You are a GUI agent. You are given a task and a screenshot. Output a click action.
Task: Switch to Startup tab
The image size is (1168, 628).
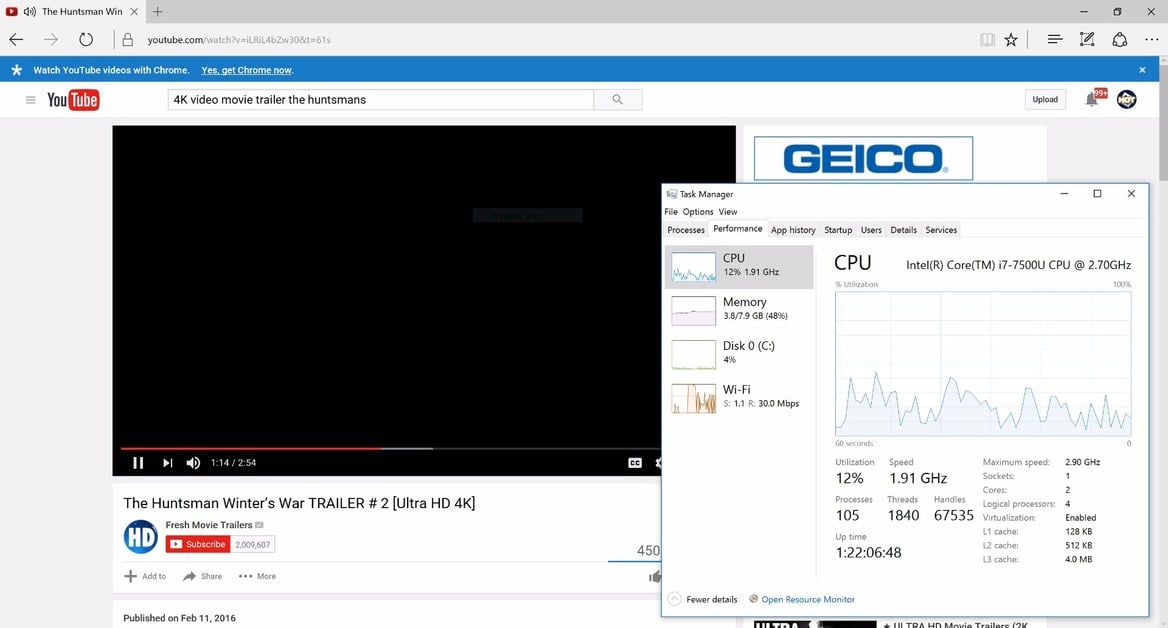pos(838,229)
